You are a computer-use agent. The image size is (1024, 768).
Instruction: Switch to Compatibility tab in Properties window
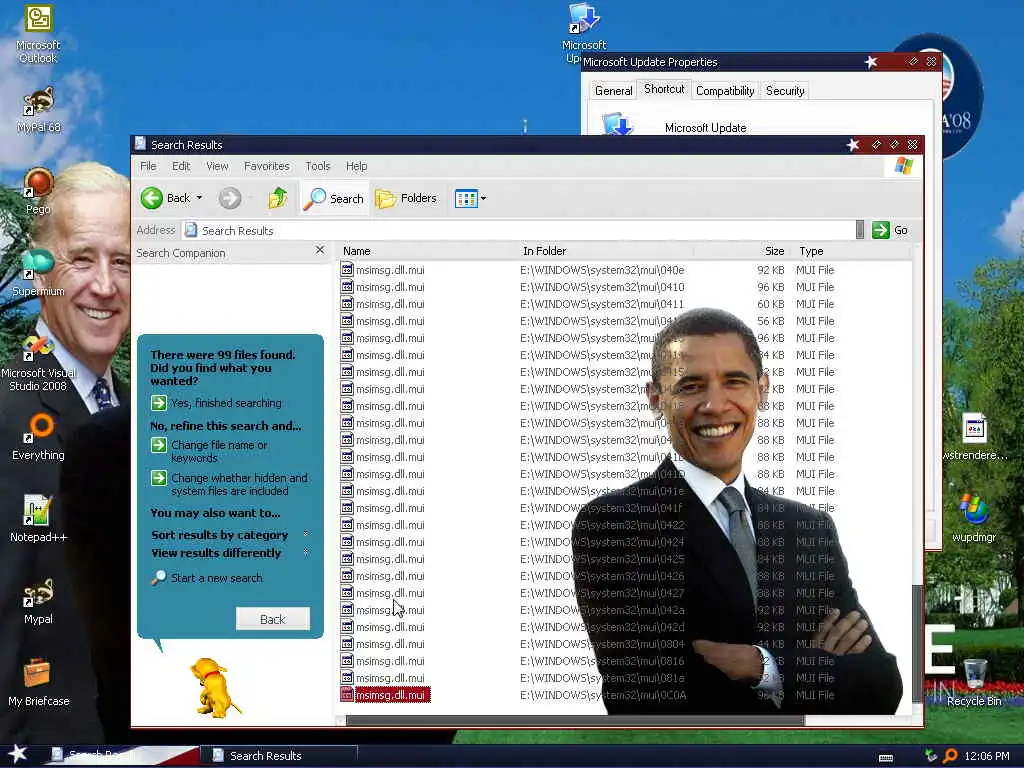coord(725,91)
